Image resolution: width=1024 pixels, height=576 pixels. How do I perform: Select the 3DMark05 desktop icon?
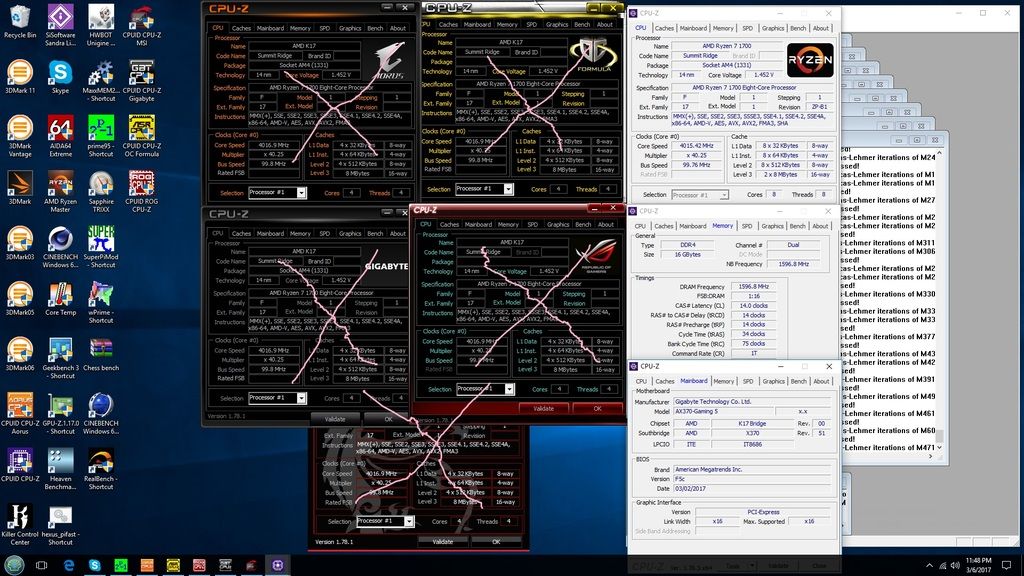(x=20, y=299)
